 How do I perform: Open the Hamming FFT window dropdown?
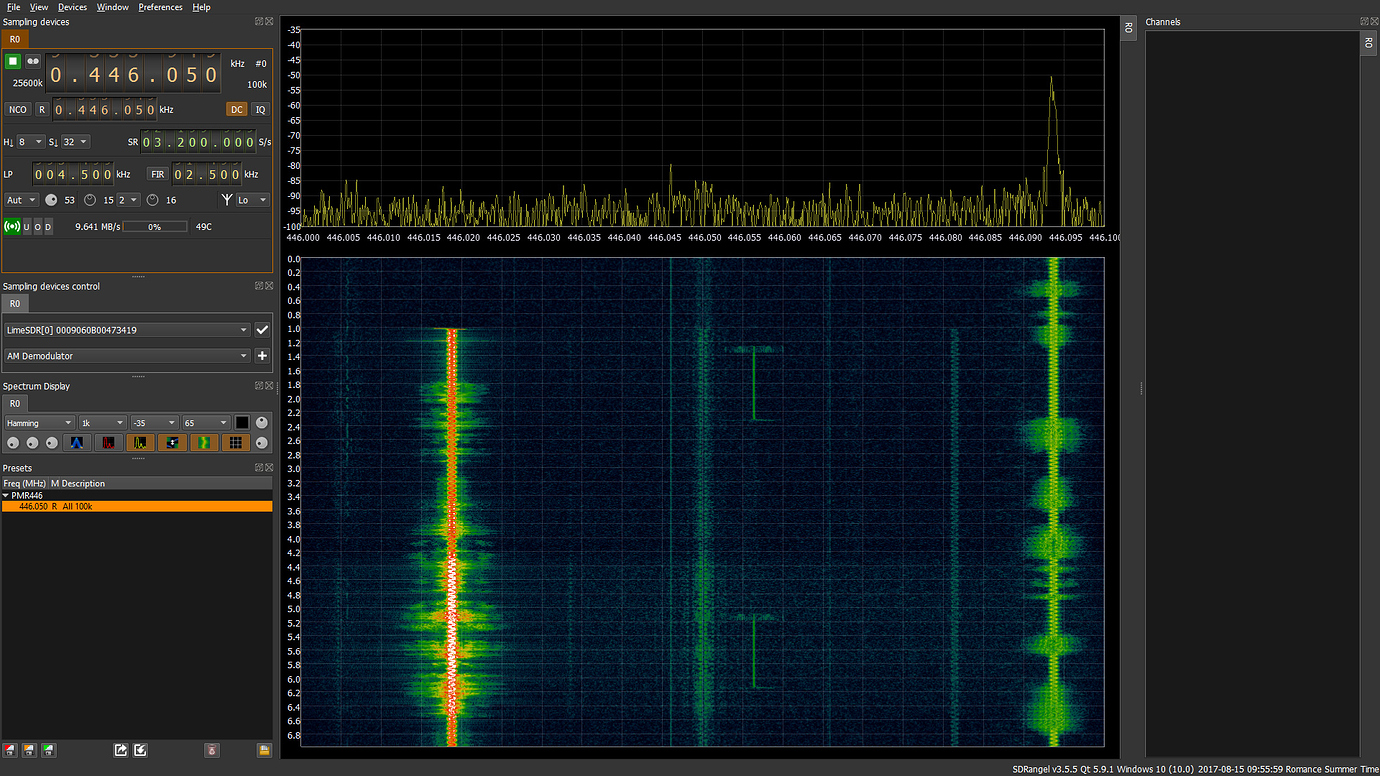[x=39, y=423]
